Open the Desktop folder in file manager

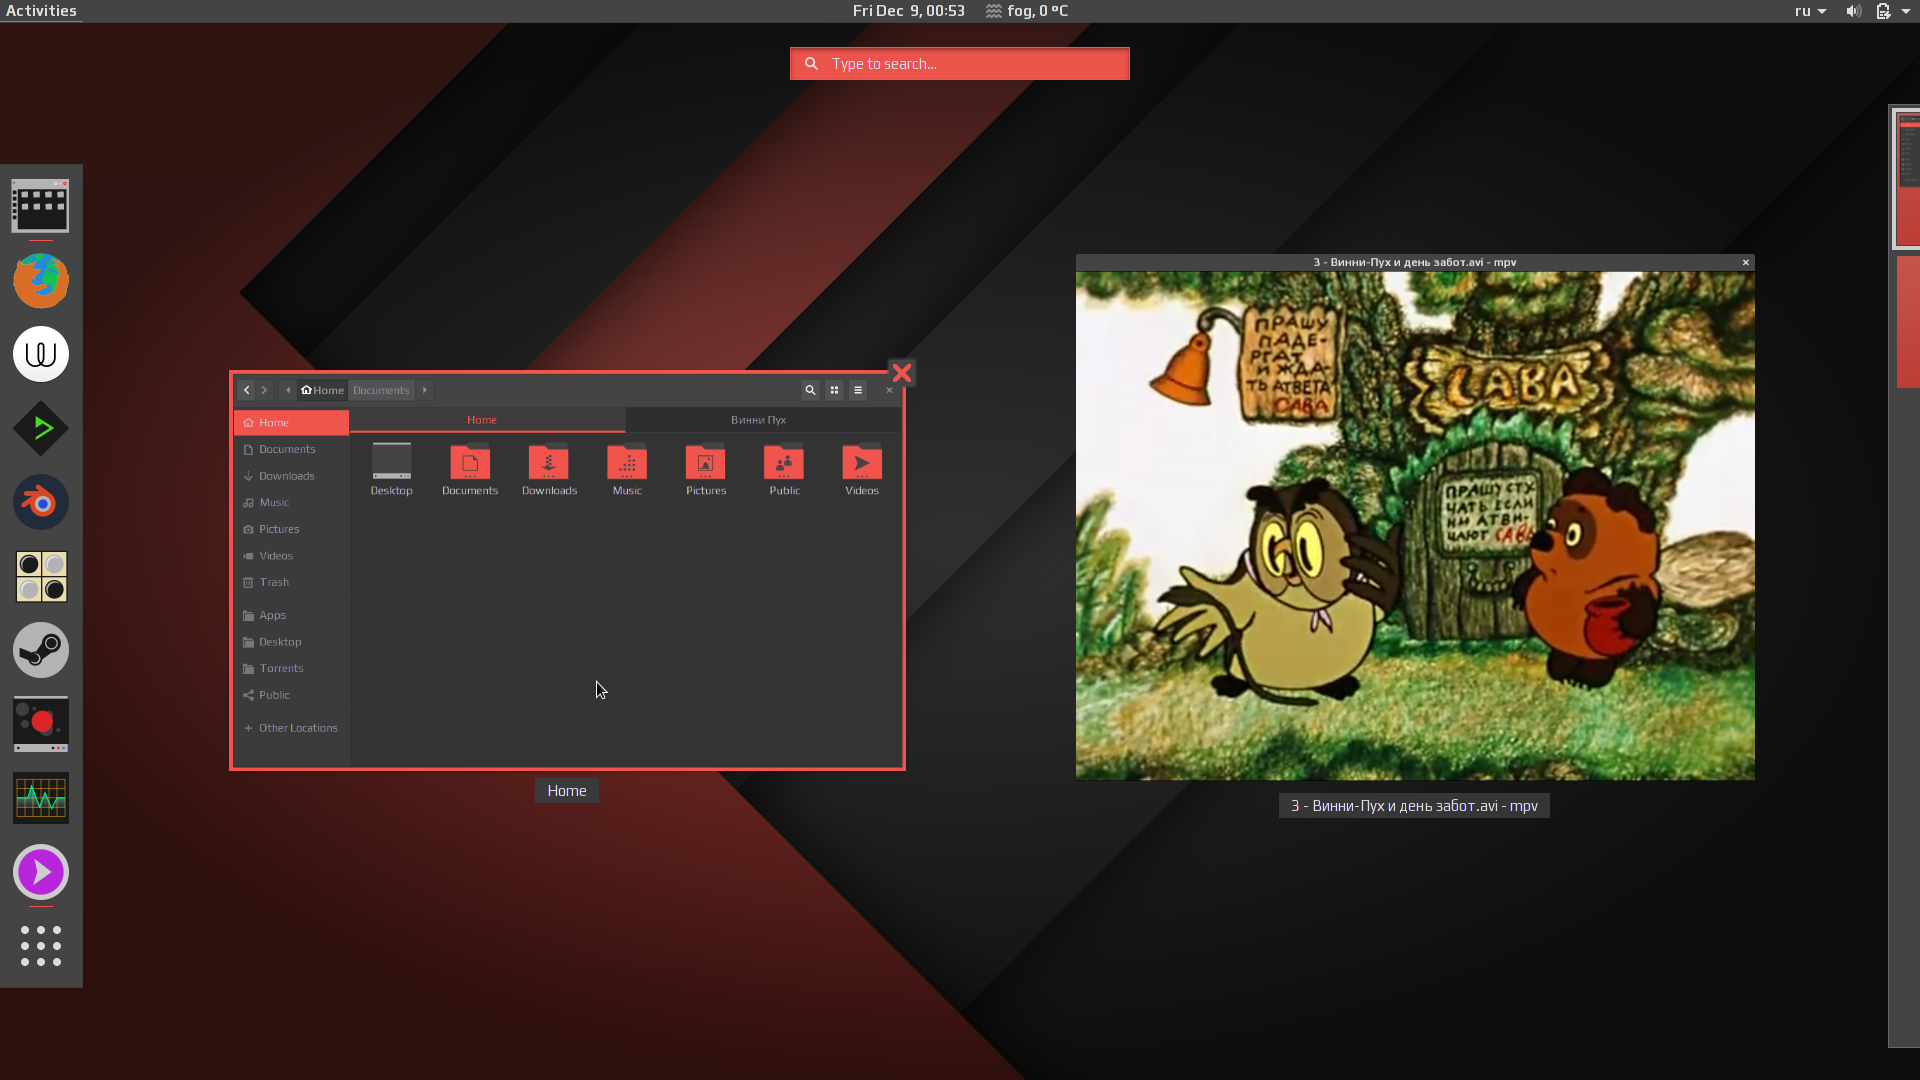[391, 469]
